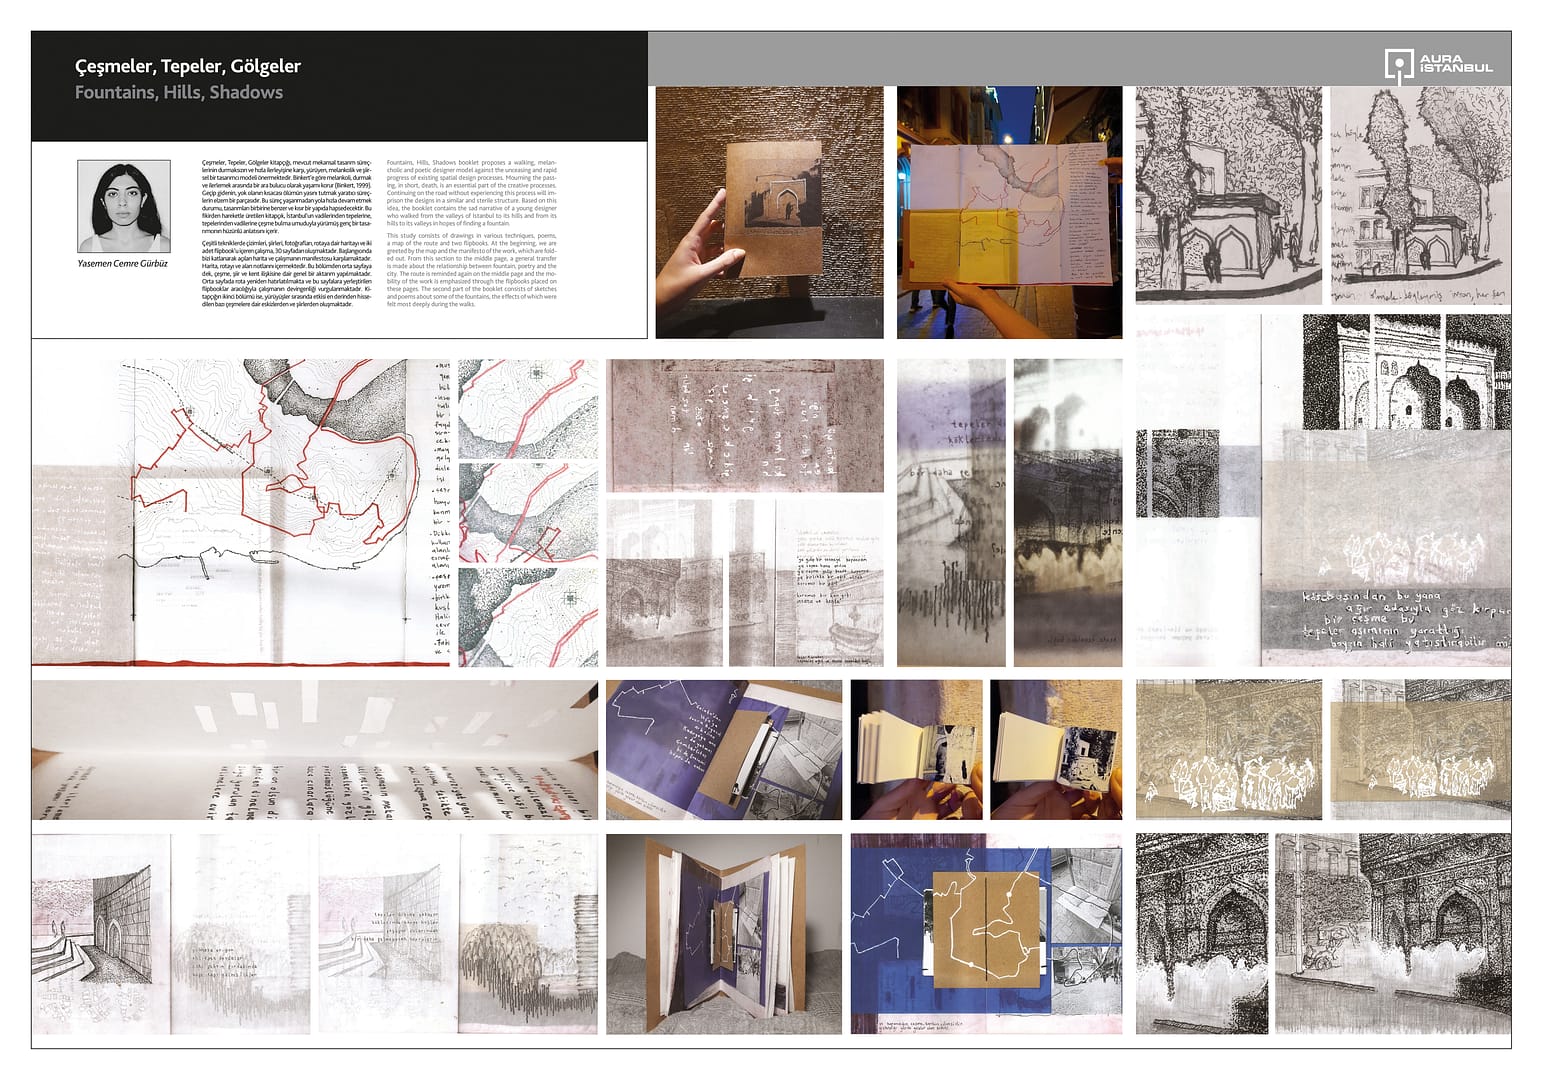The height and width of the screenshot is (1079, 1542).
Task: Open the left flipbook photo
Action: coord(915,750)
